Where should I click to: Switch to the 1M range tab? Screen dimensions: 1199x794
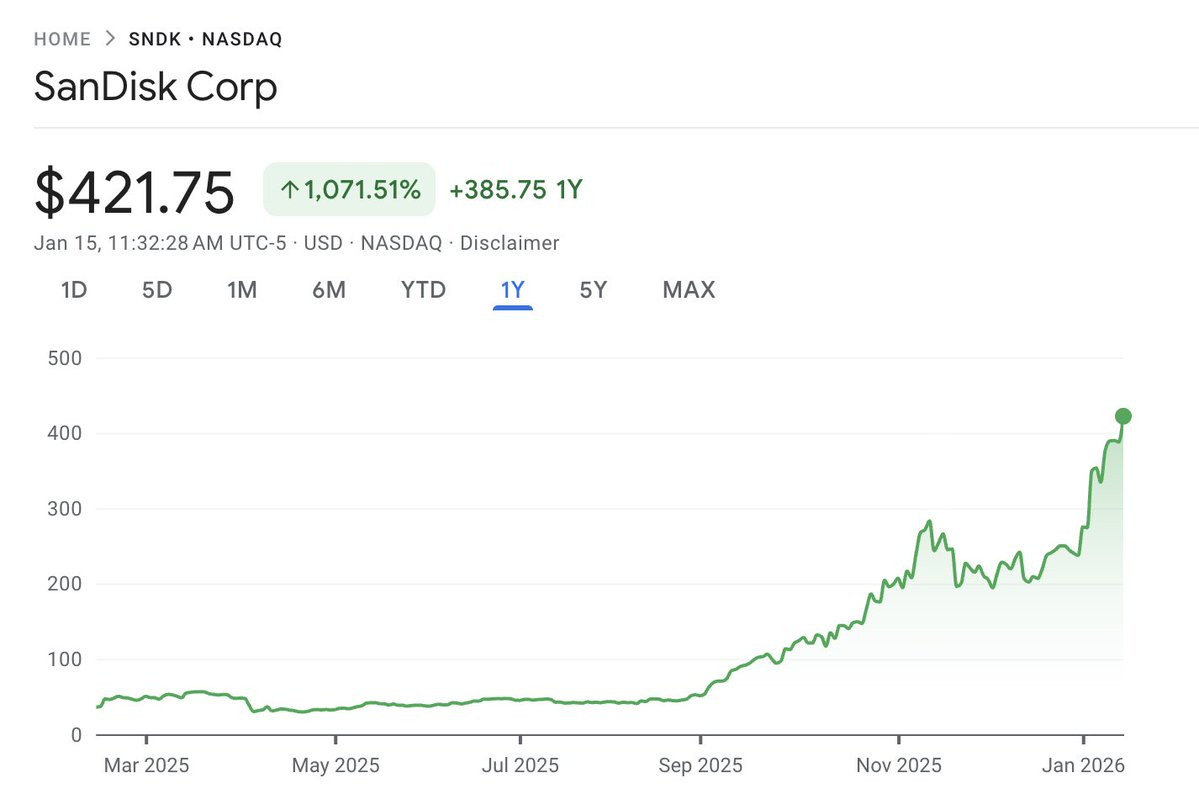coord(242,290)
